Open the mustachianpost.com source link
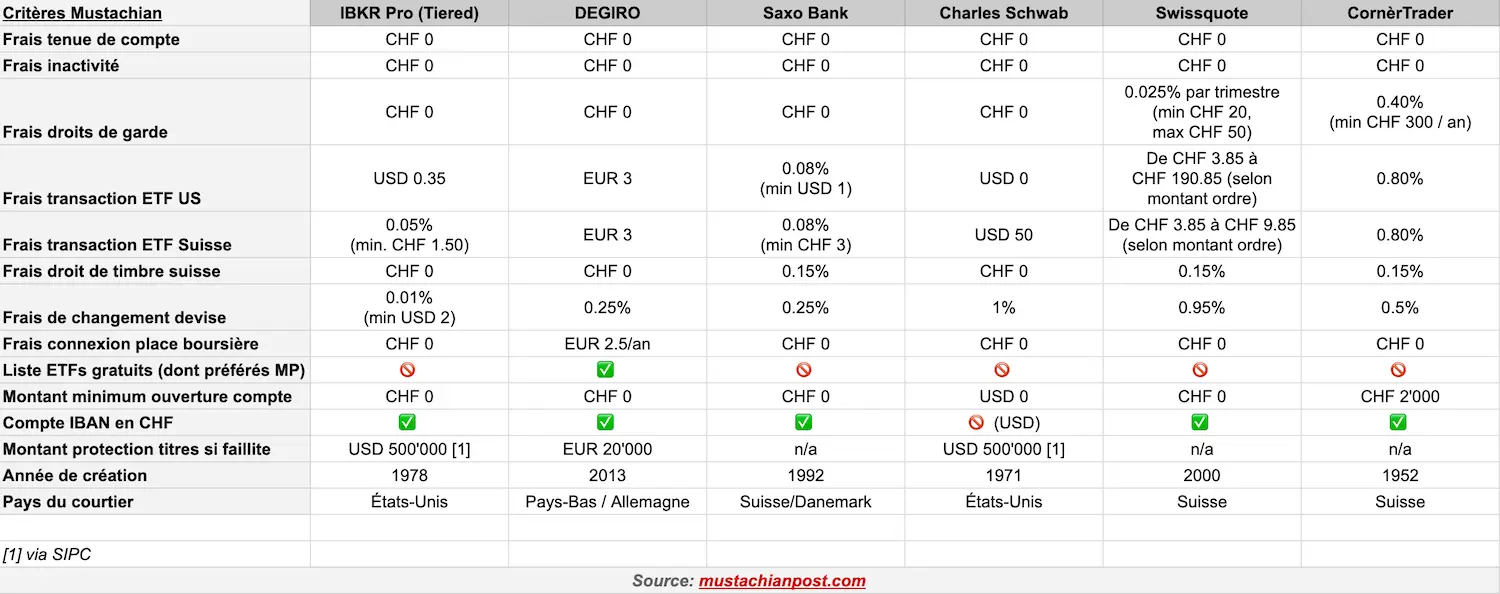Viewport: 1500px width, 594px height. [782, 581]
